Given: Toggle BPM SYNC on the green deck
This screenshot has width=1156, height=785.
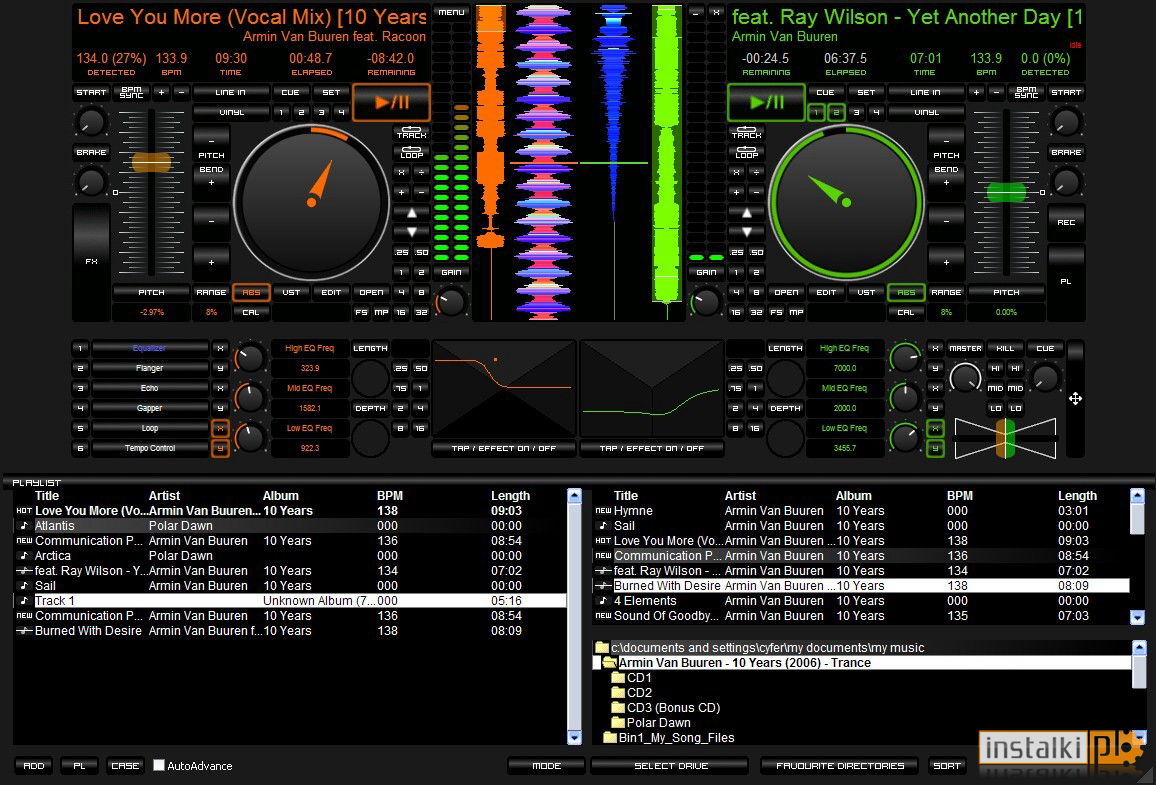Looking at the screenshot, I should (x=1026, y=93).
